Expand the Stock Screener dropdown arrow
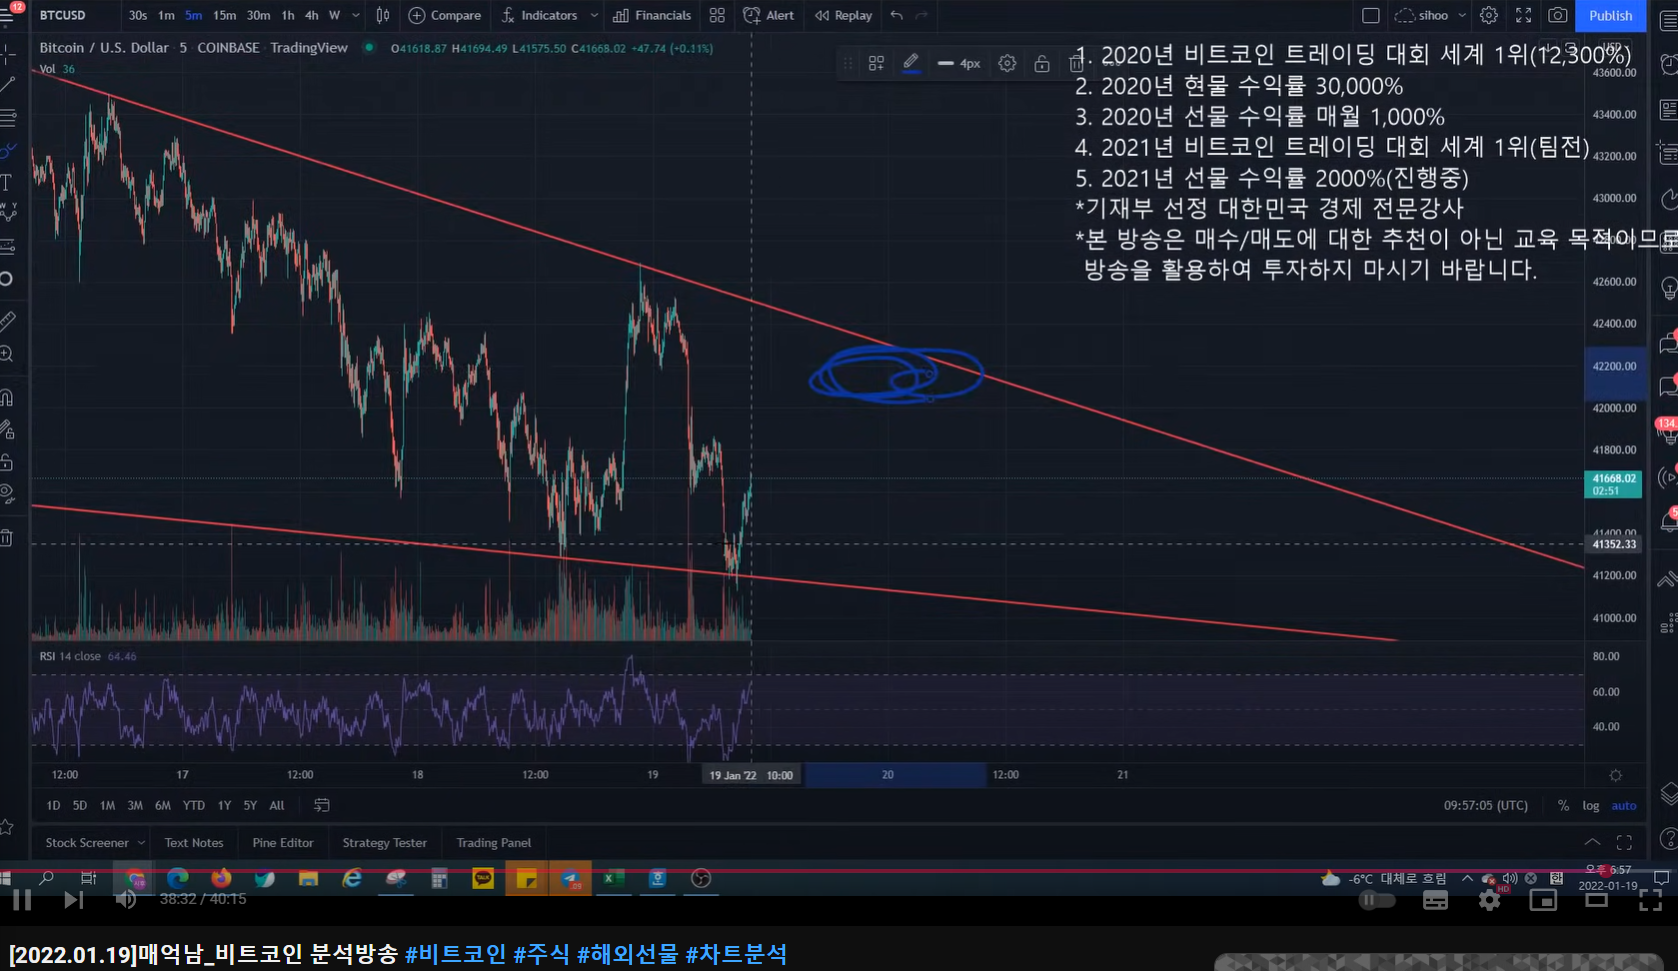Image resolution: width=1678 pixels, height=971 pixels. point(141,843)
